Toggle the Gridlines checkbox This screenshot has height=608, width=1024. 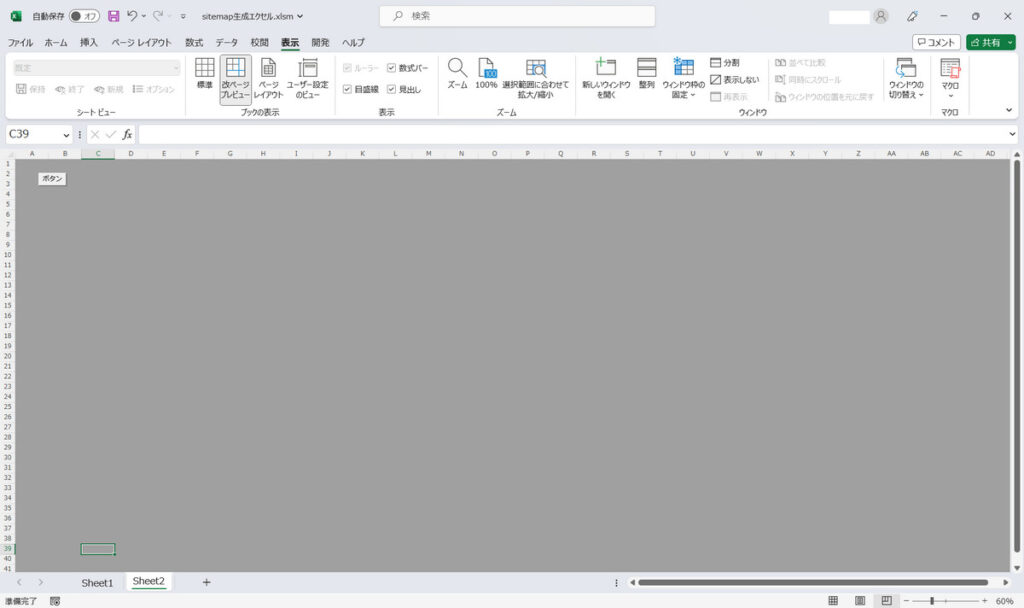[x=347, y=89]
